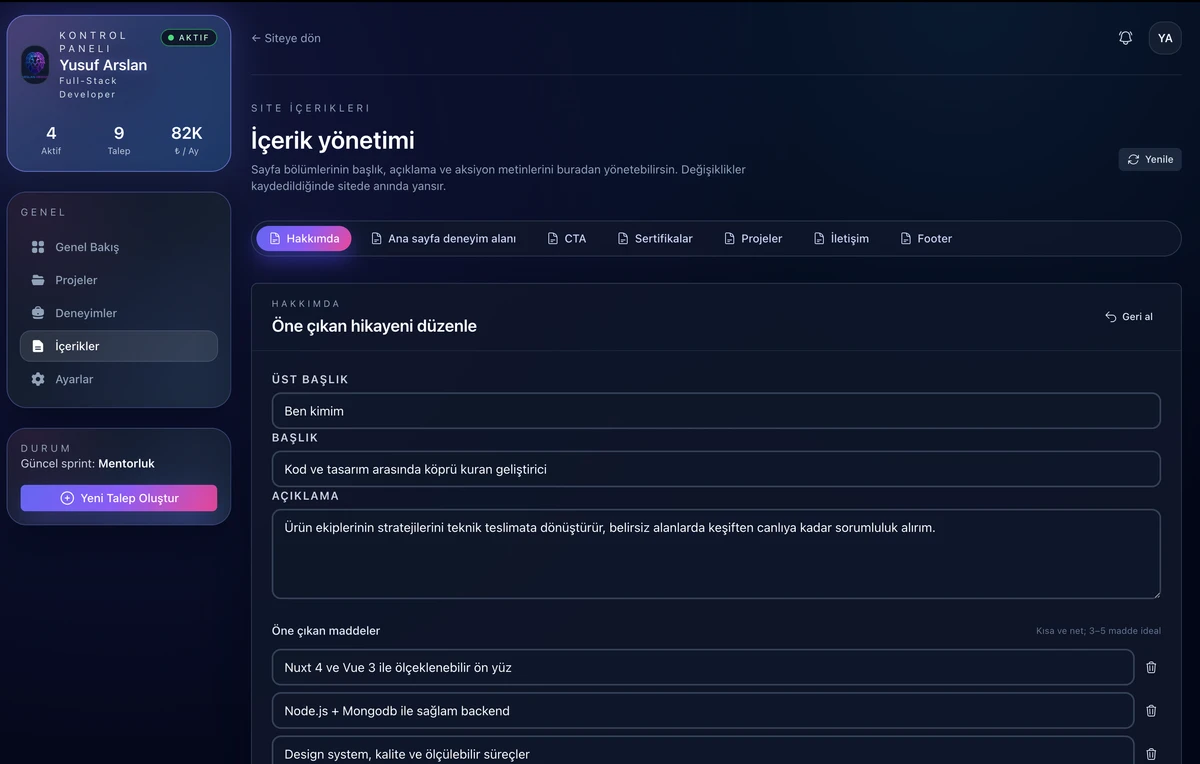Remove the 'Node.js + Mongodb' list item
Image resolution: width=1200 pixels, height=764 pixels.
[x=1151, y=711]
